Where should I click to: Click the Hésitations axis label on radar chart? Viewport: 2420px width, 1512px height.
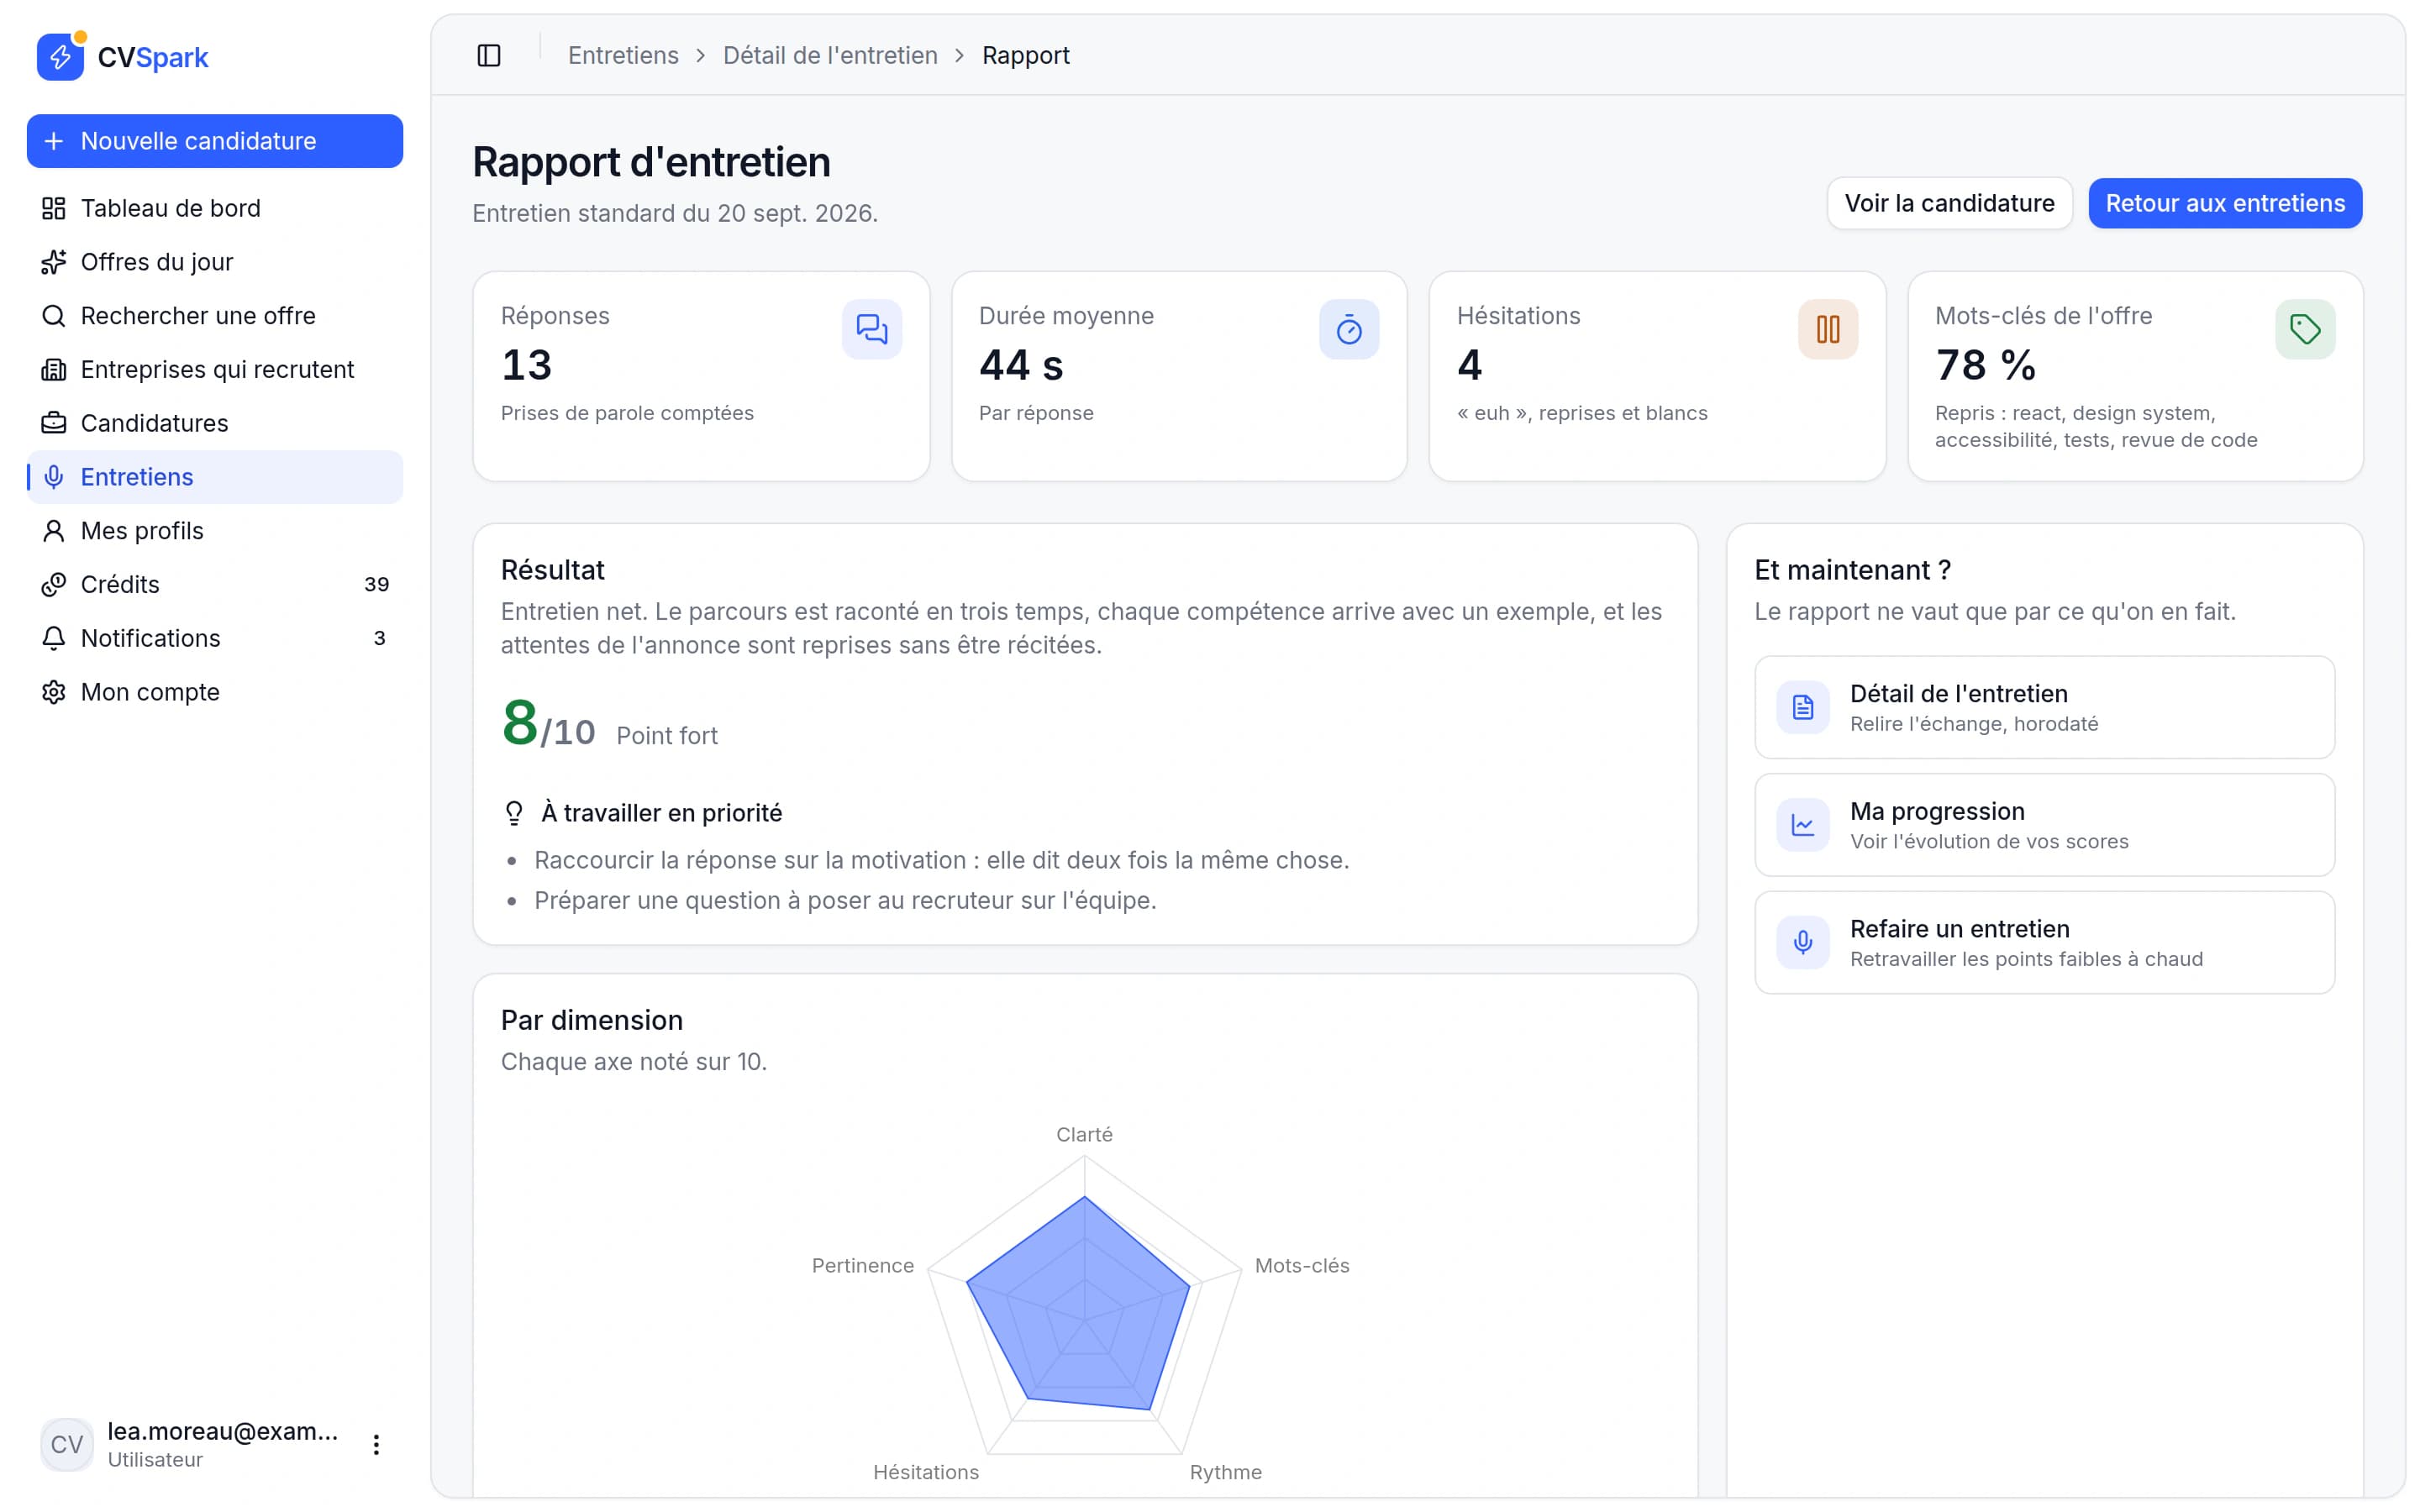coord(926,1473)
